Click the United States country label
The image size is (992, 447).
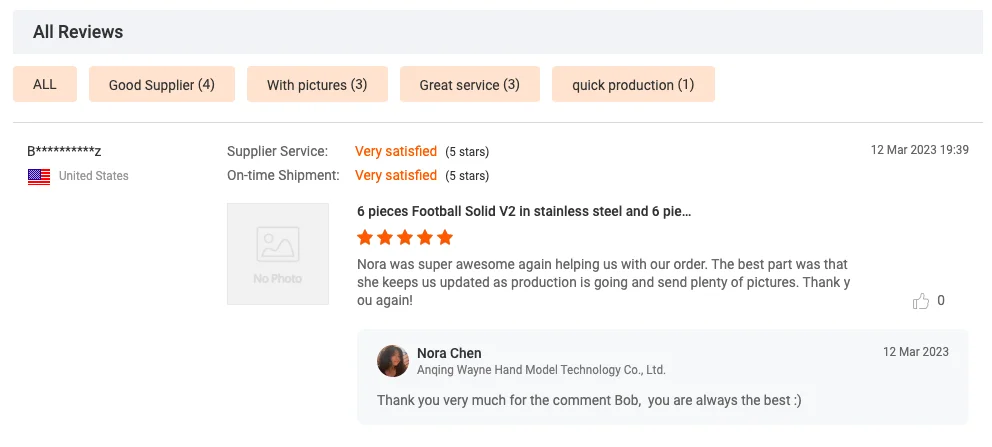click(94, 176)
